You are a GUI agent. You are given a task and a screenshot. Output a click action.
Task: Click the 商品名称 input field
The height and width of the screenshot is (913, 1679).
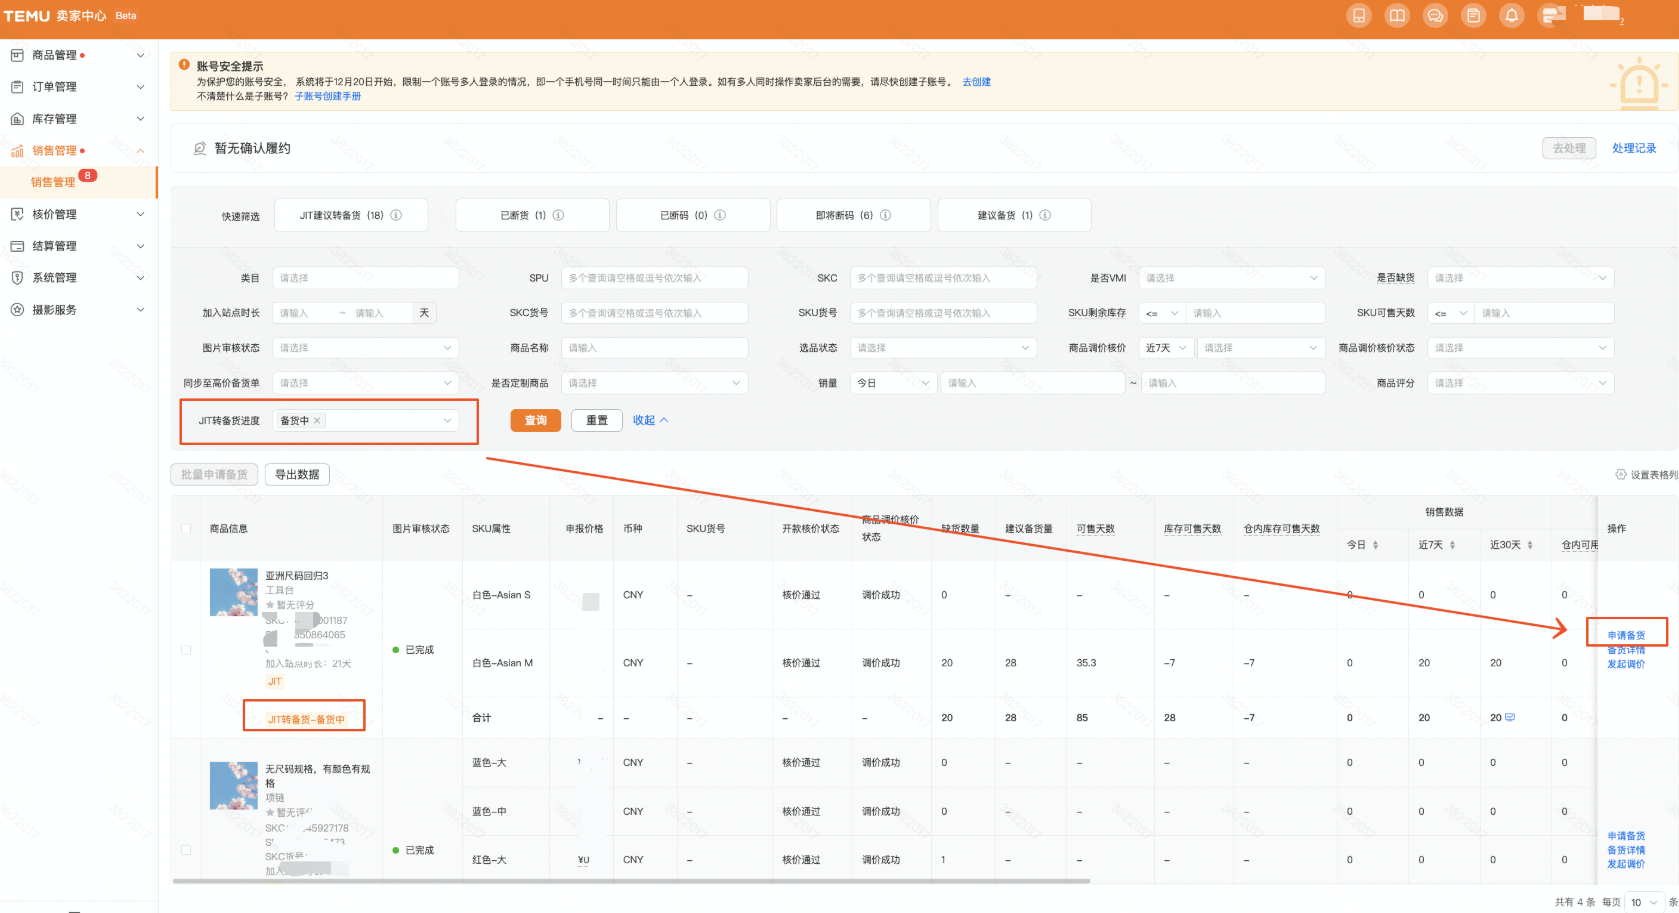point(654,348)
